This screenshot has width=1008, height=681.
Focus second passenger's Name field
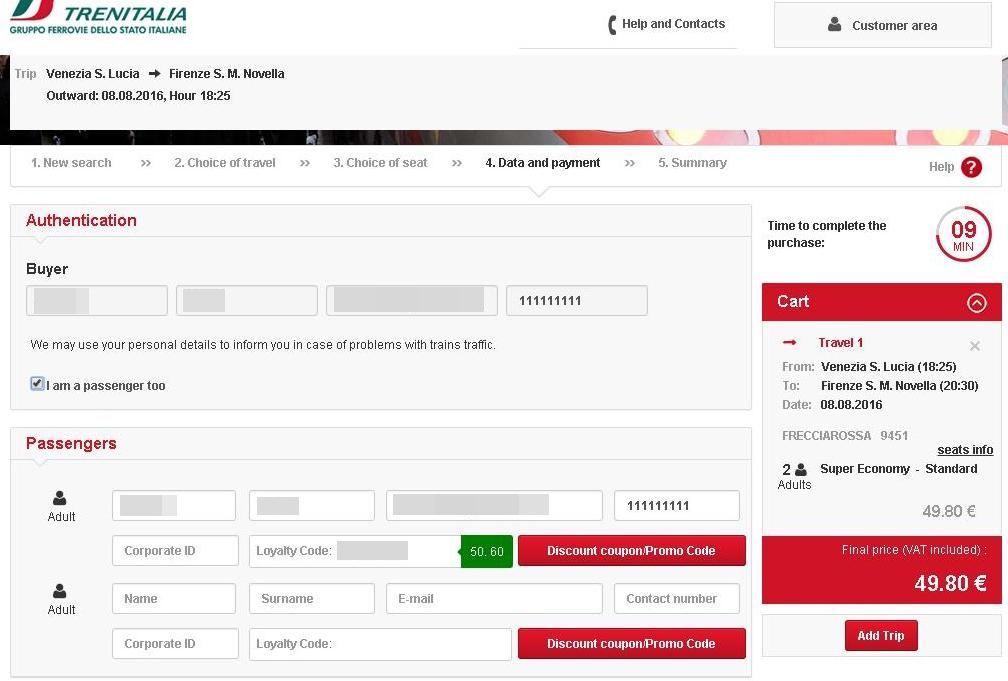click(x=174, y=599)
